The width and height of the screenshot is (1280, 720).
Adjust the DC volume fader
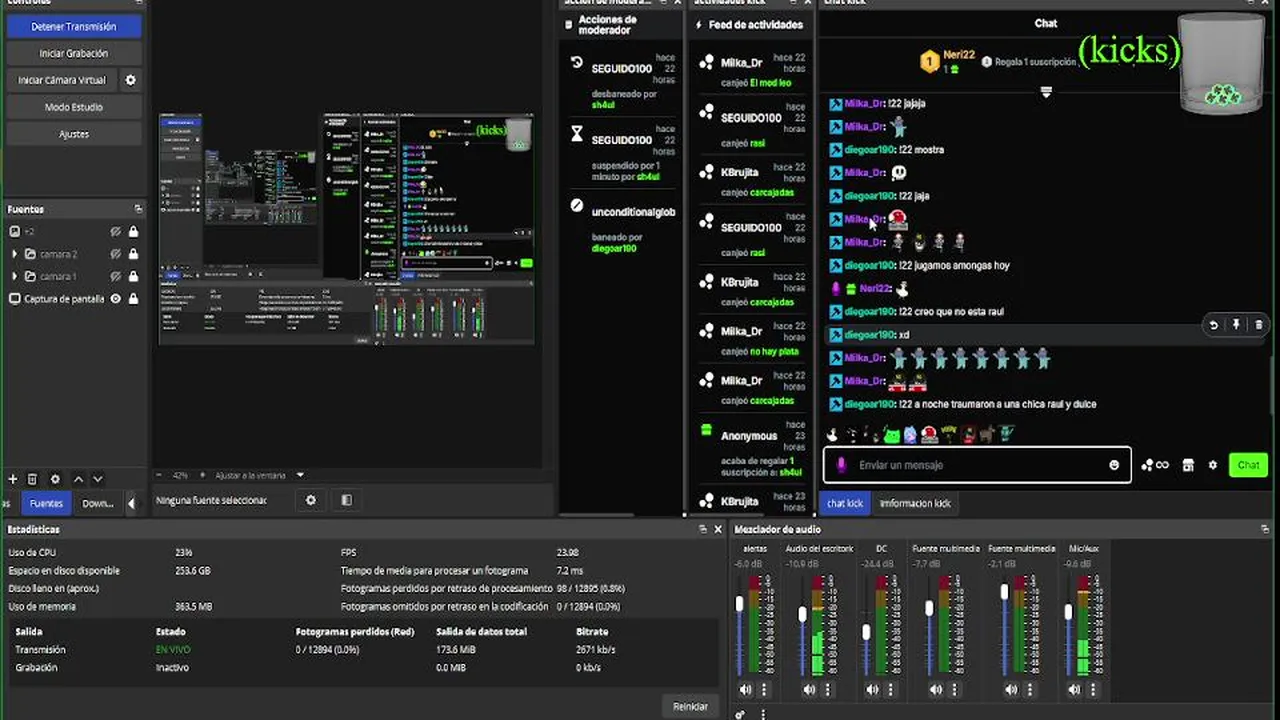[866, 632]
